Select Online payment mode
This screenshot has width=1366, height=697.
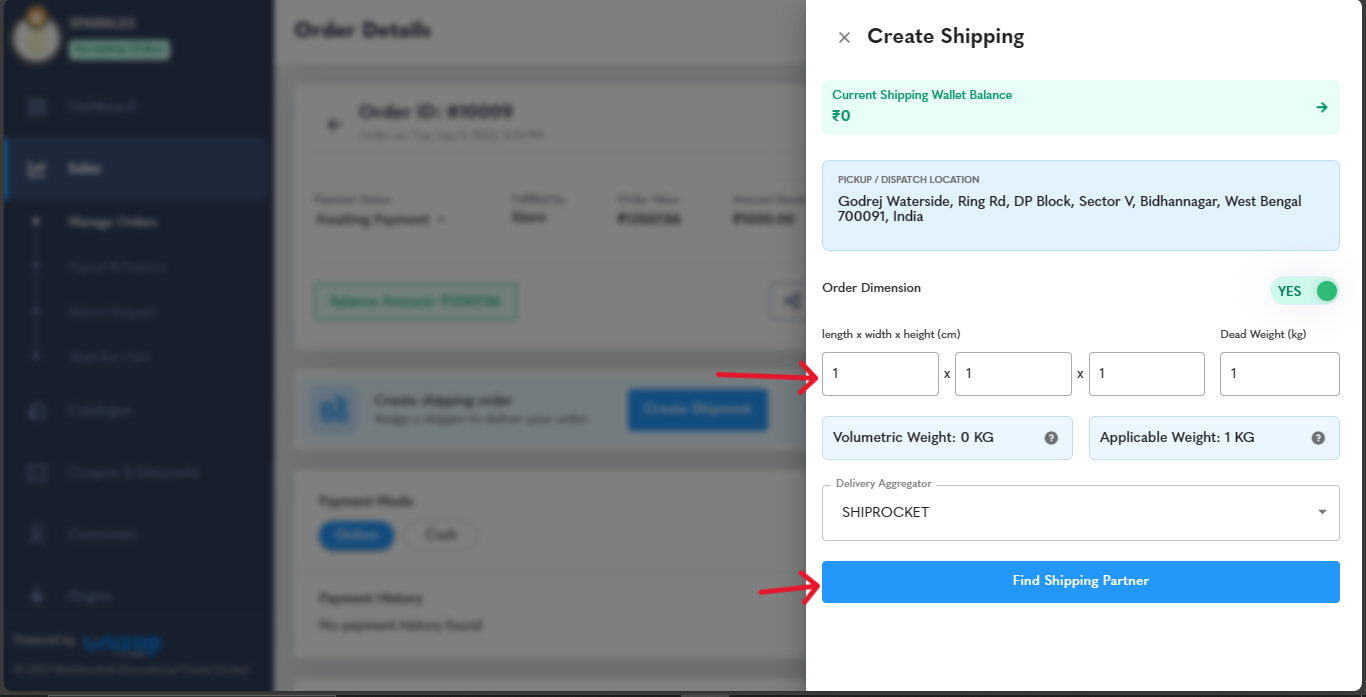coord(358,535)
